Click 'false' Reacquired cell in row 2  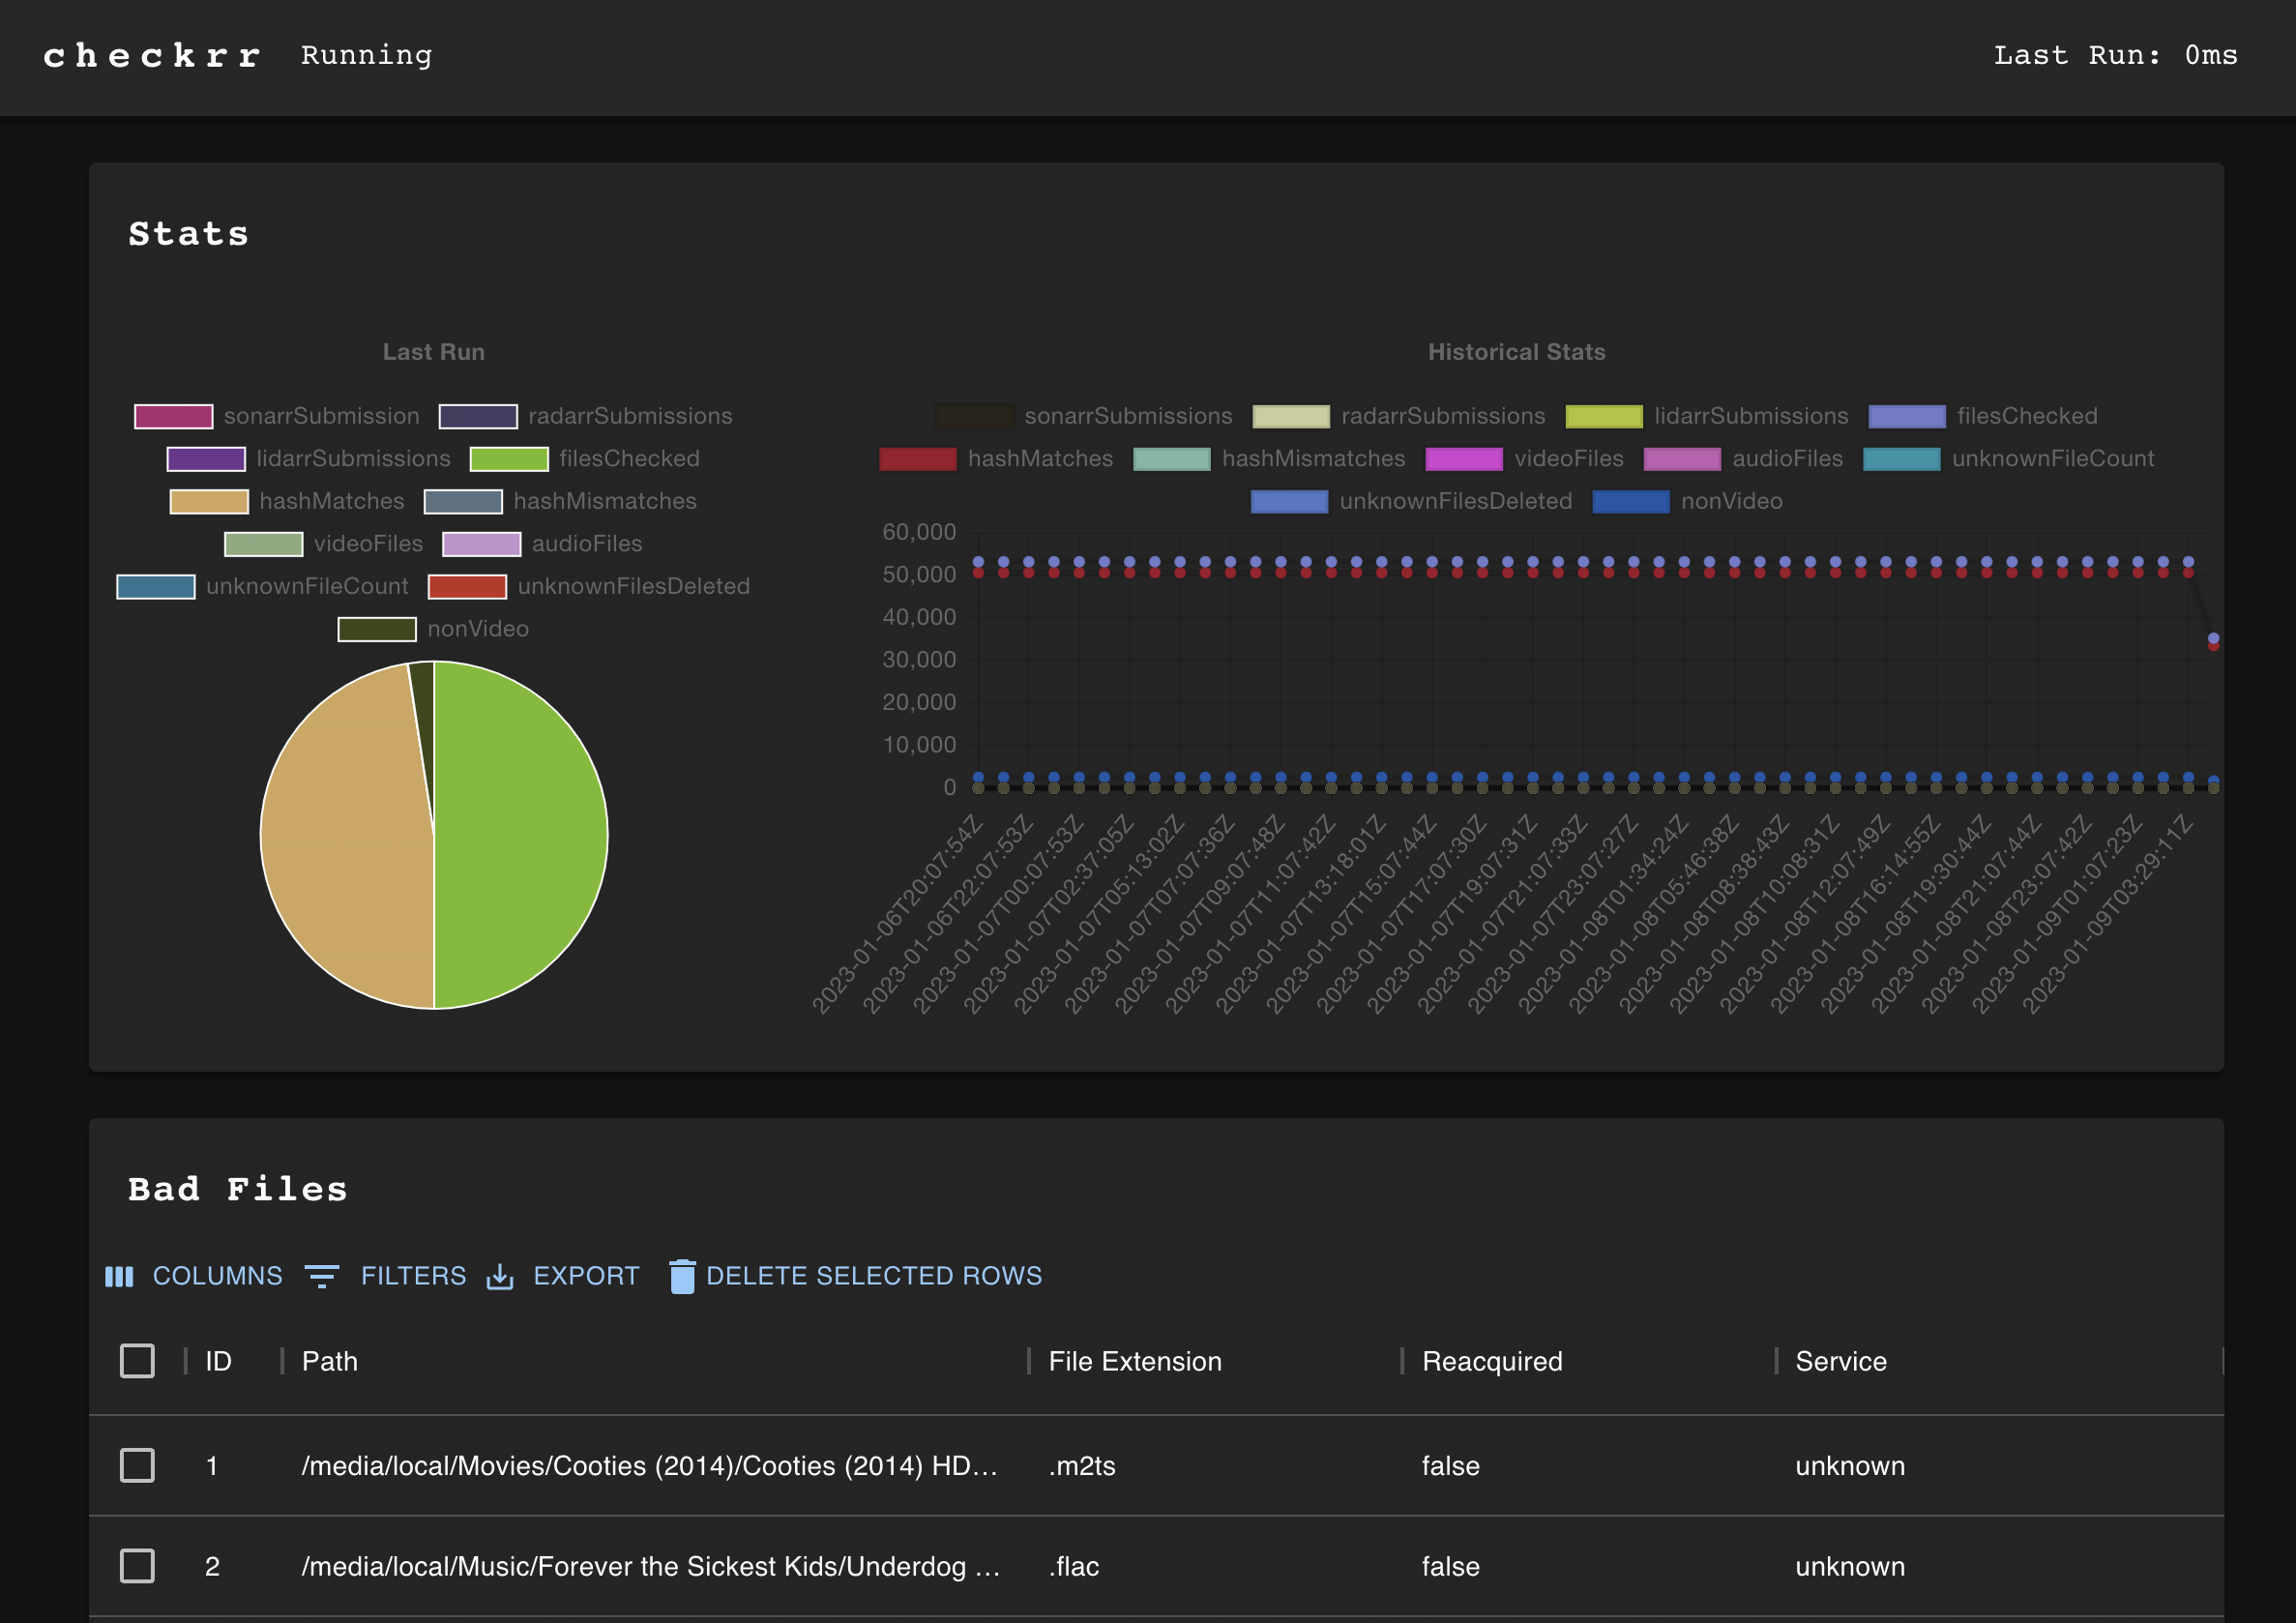point(1451,1566)
